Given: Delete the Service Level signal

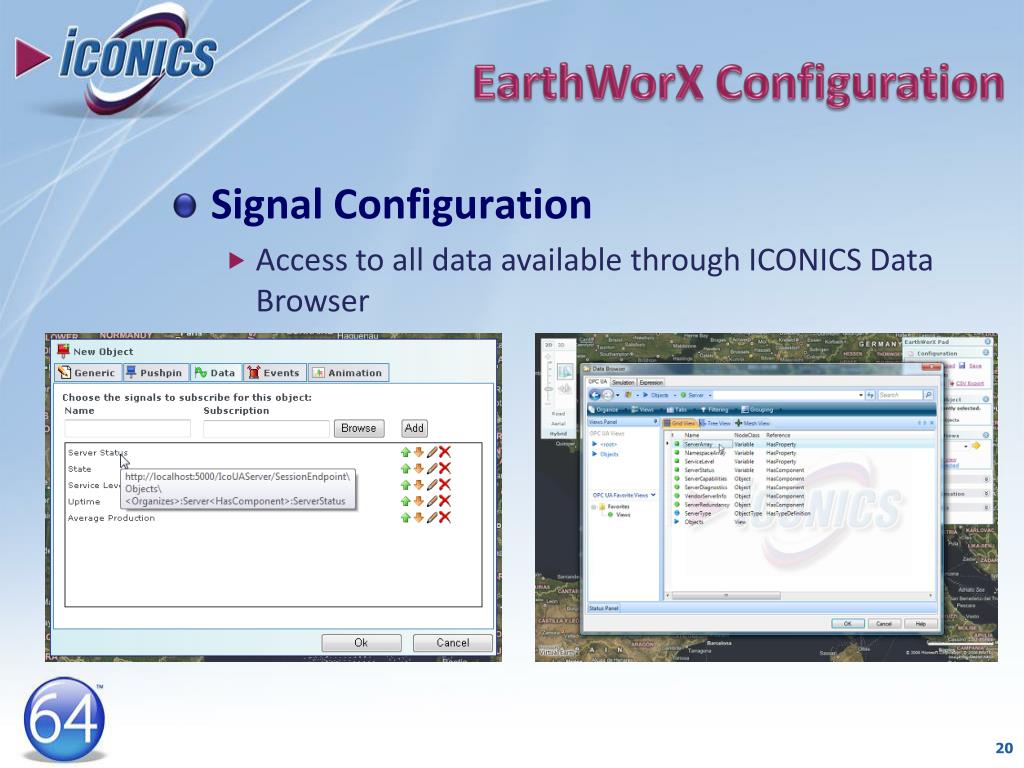Looking at the screenshot, I should pyautogui.click(x=445, y=484).
